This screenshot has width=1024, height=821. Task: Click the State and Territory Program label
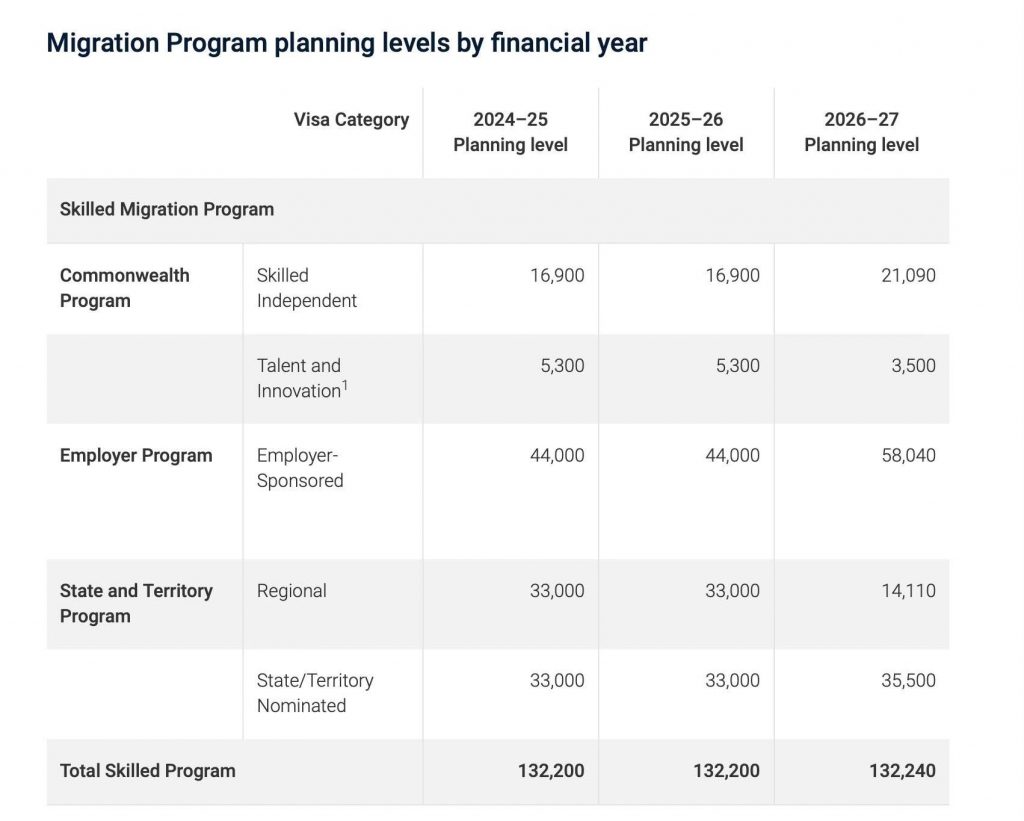tap(136, 604)
